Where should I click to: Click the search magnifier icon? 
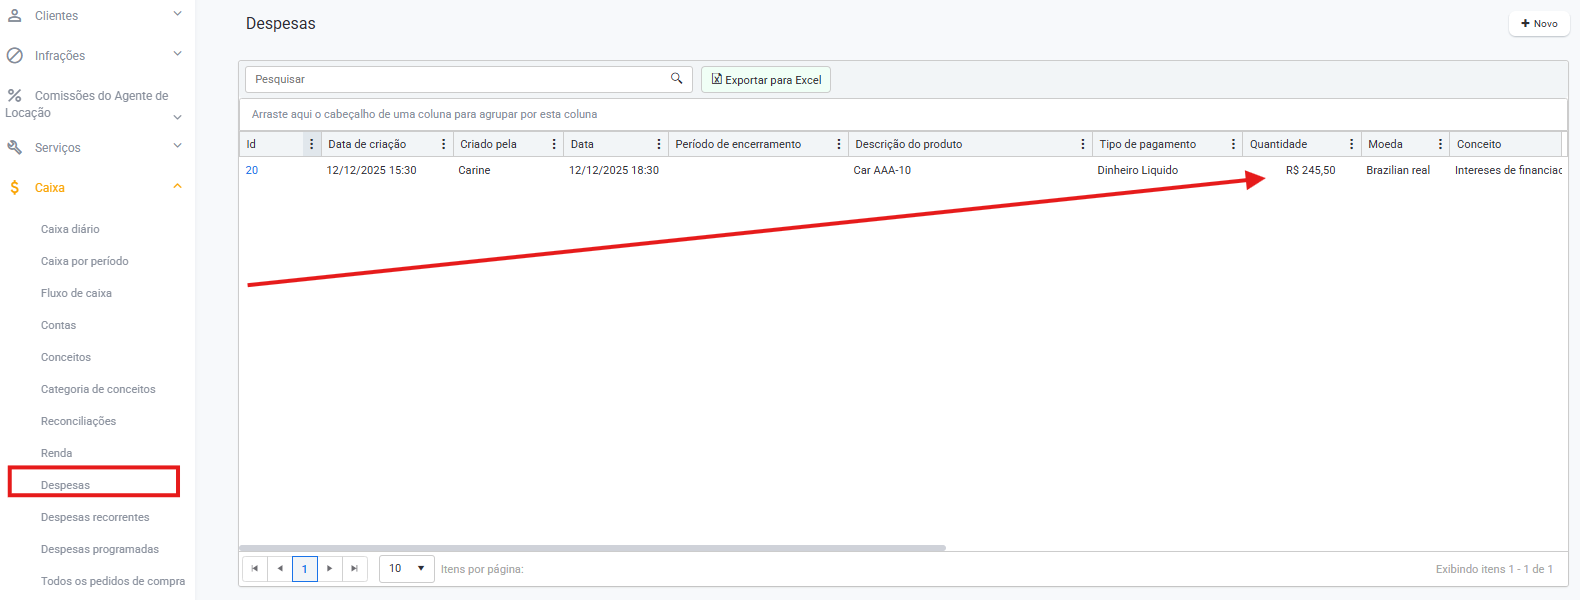(676, 79)
